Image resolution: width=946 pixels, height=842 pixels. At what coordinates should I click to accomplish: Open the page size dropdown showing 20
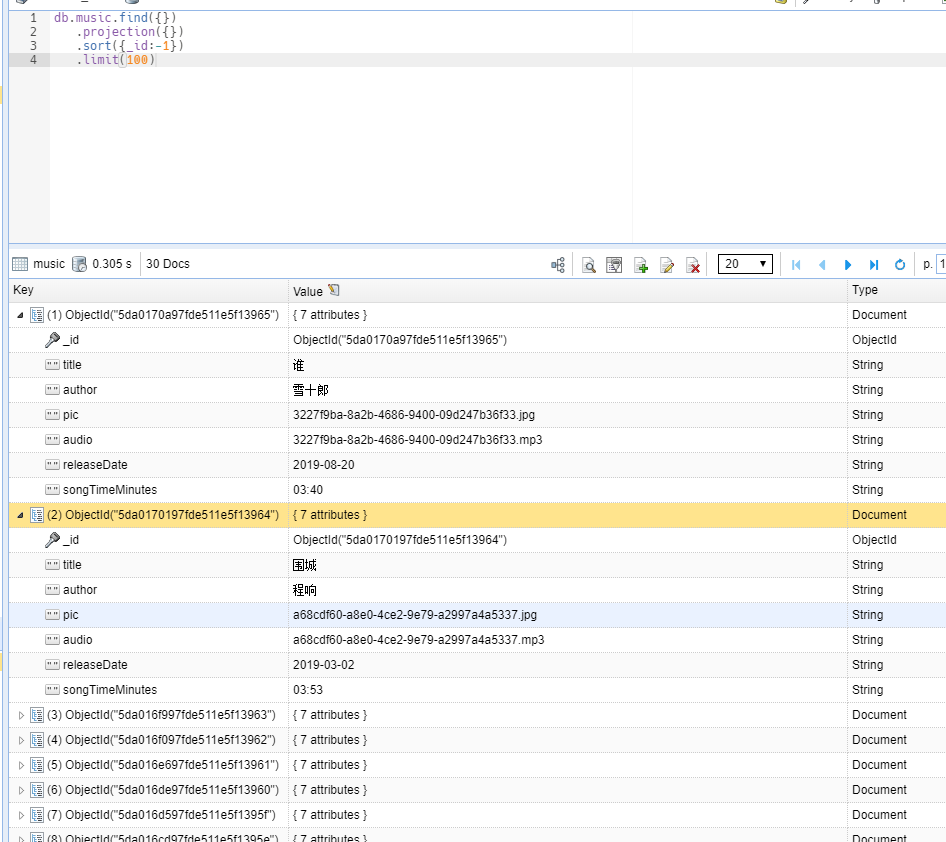click(x=745, y=264)
